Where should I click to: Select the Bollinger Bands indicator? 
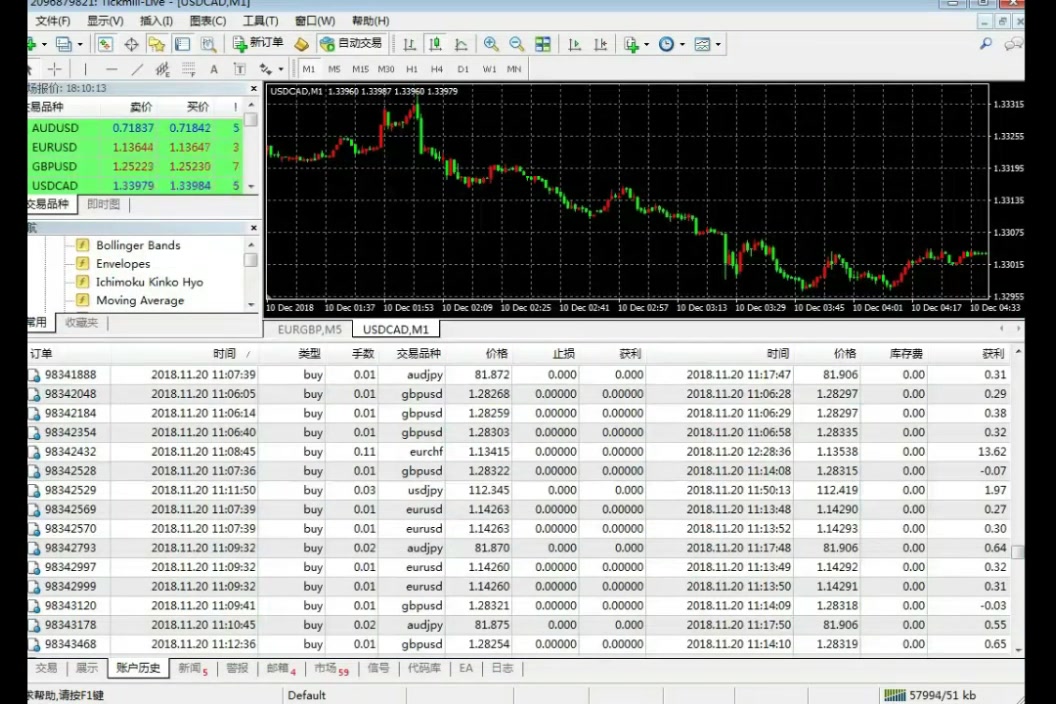point(138,245)
